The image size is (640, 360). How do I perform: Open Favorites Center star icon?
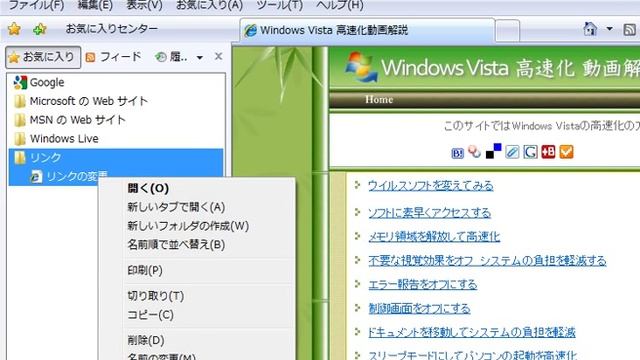point(14,29)
